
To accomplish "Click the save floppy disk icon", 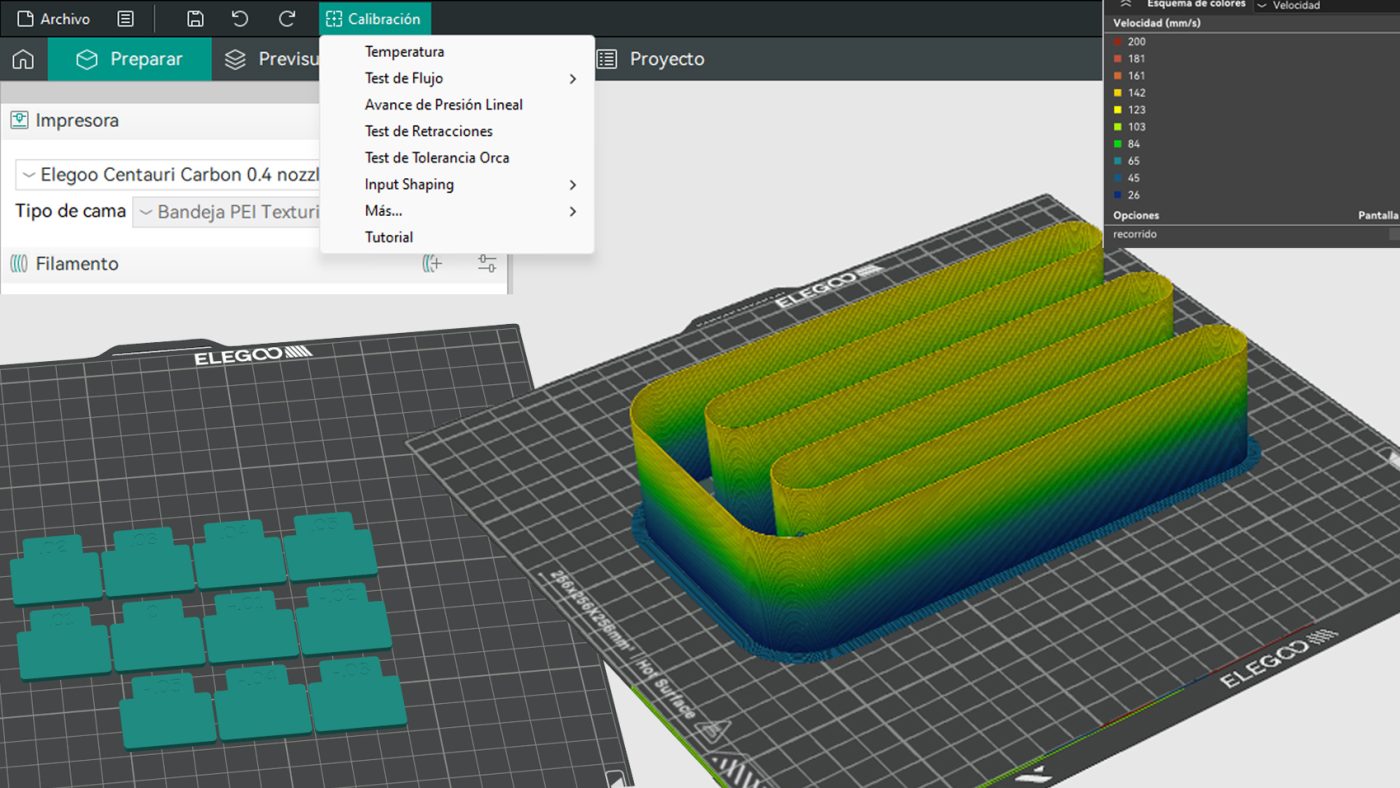I will click(196, 19).
